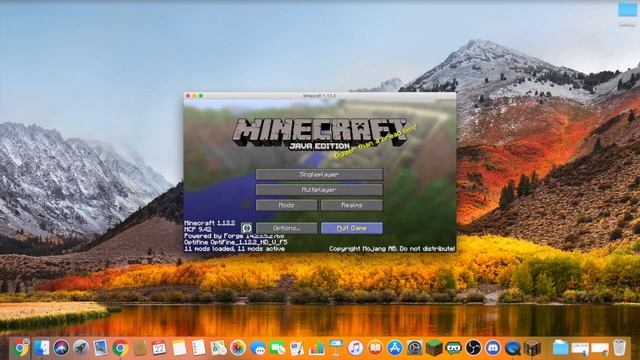Open the Trash
The width and height of the screenshot is (640, 360).
[619, 348]
